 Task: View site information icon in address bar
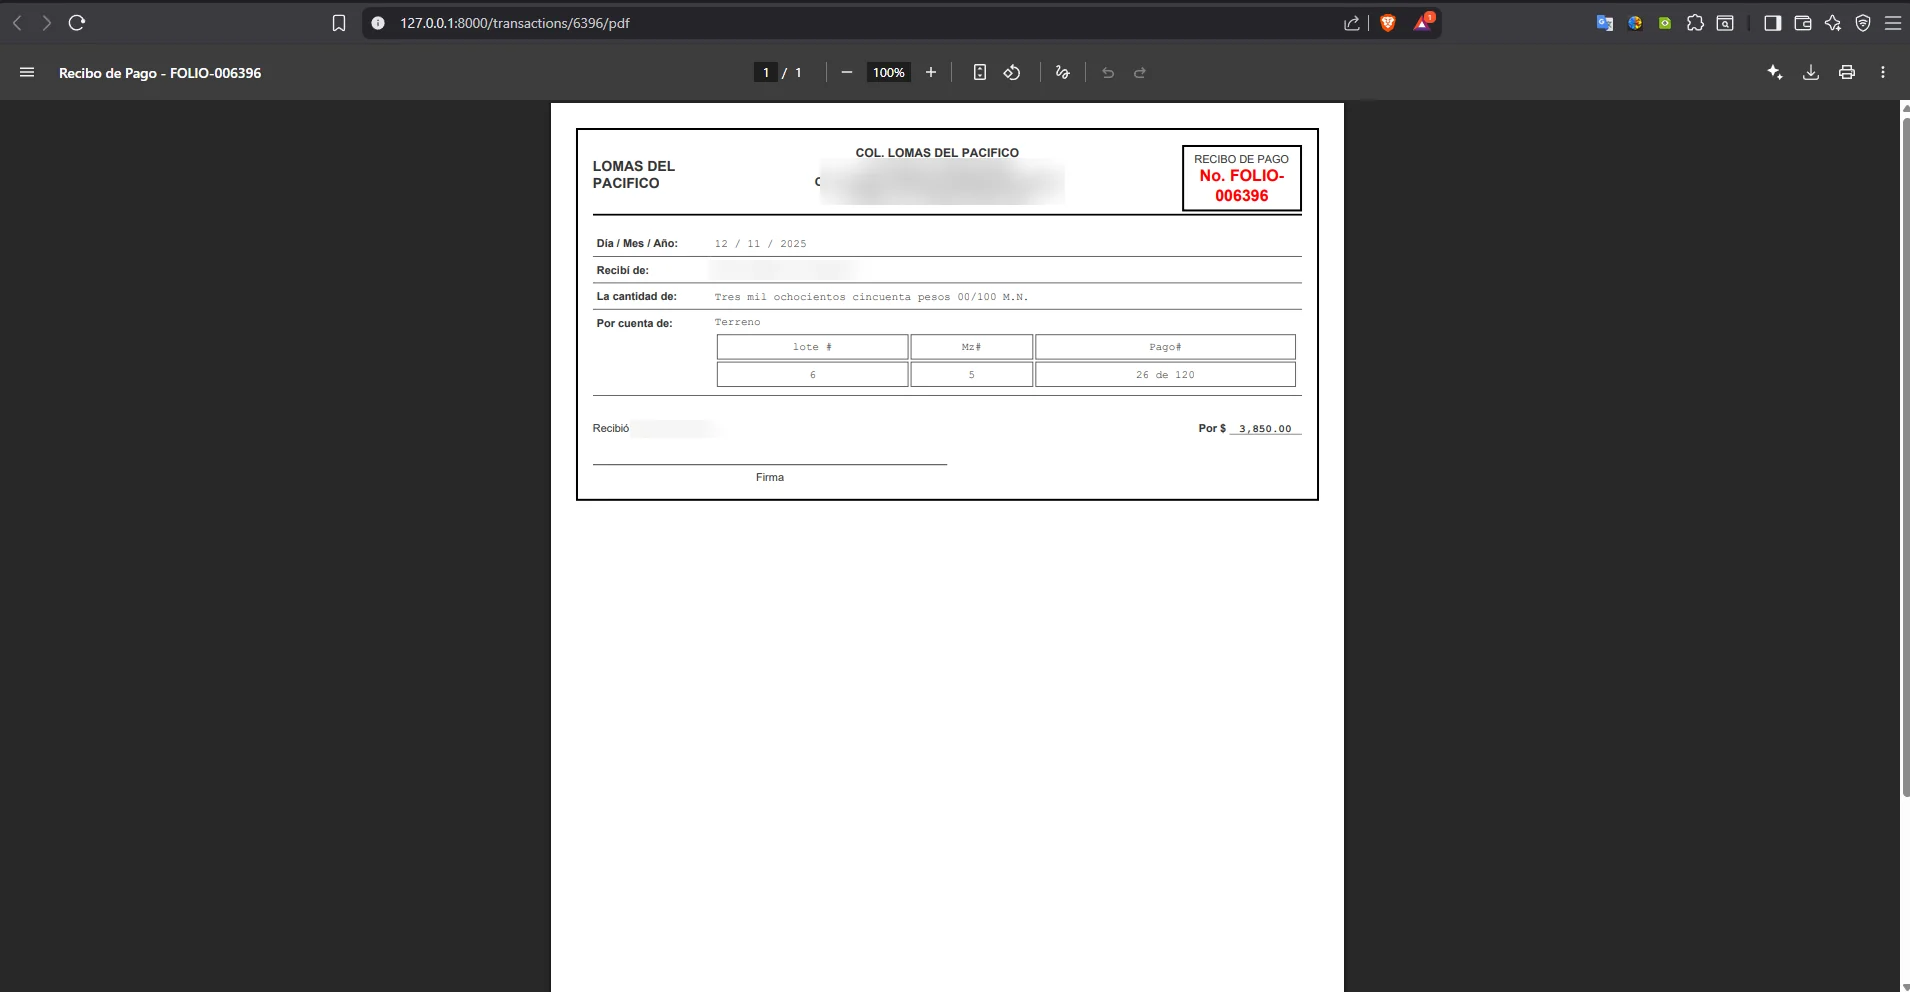(x=378, y=23)
